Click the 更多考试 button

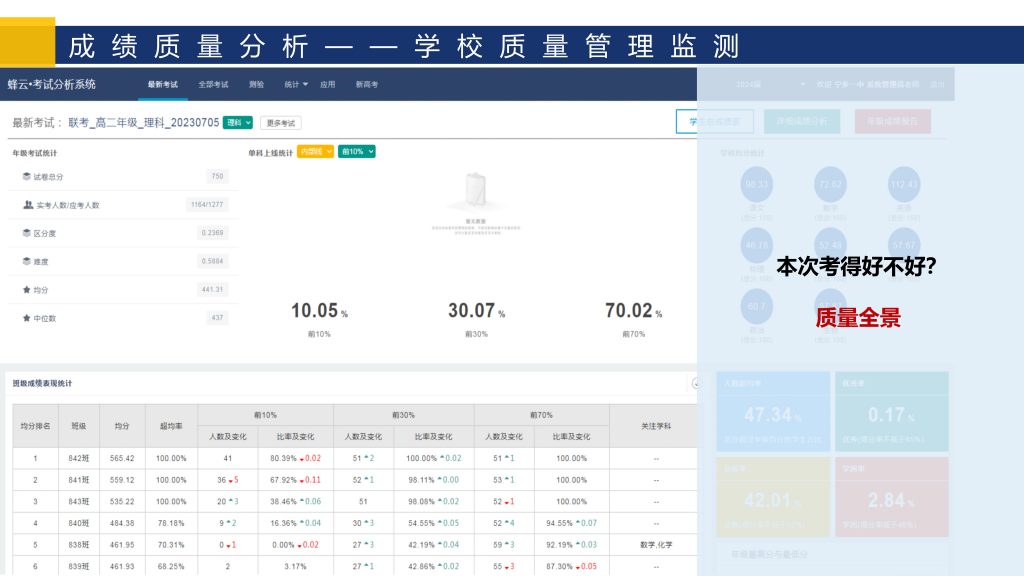click(x=281, y=123)
